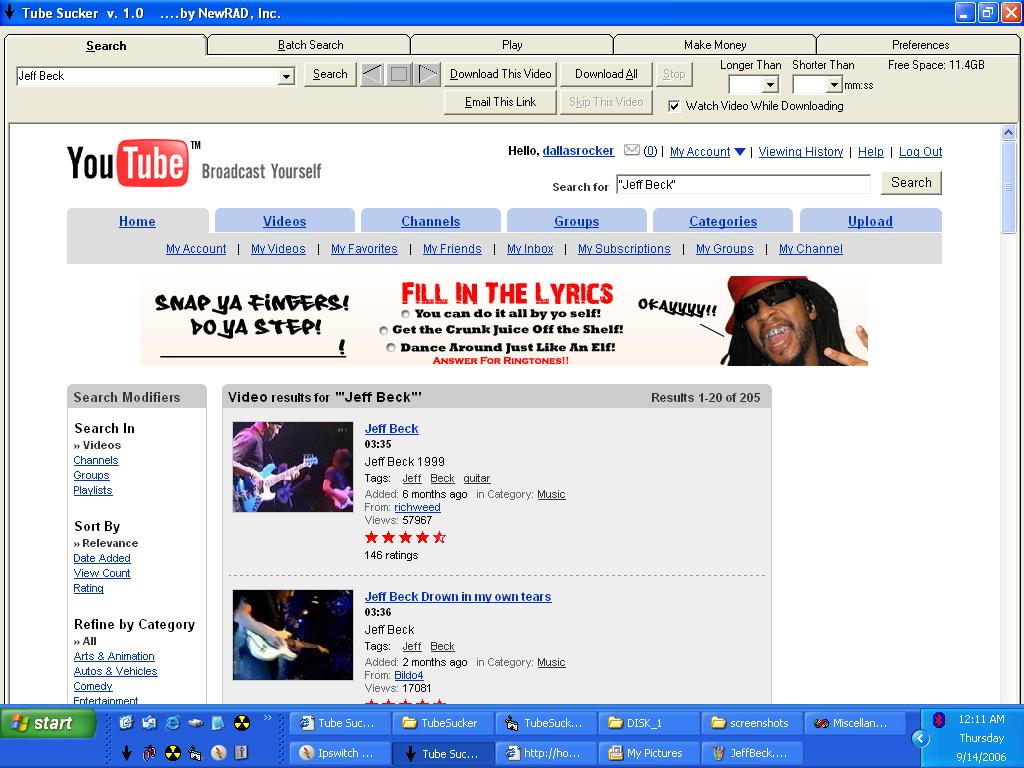Screen dimensions: 1024x768
Task: Open the Shorter Than dropdown
Action: coord(834,85)
